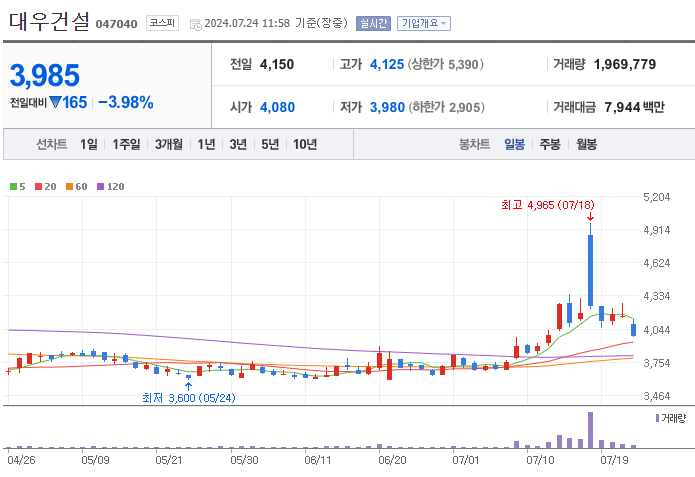Click the timestamp 2024.07.24 11:58

point(247,23)
